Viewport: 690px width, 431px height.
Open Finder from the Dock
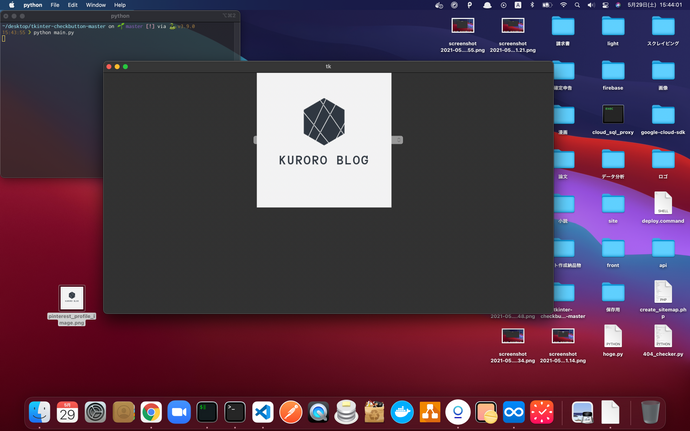point(39,412)
